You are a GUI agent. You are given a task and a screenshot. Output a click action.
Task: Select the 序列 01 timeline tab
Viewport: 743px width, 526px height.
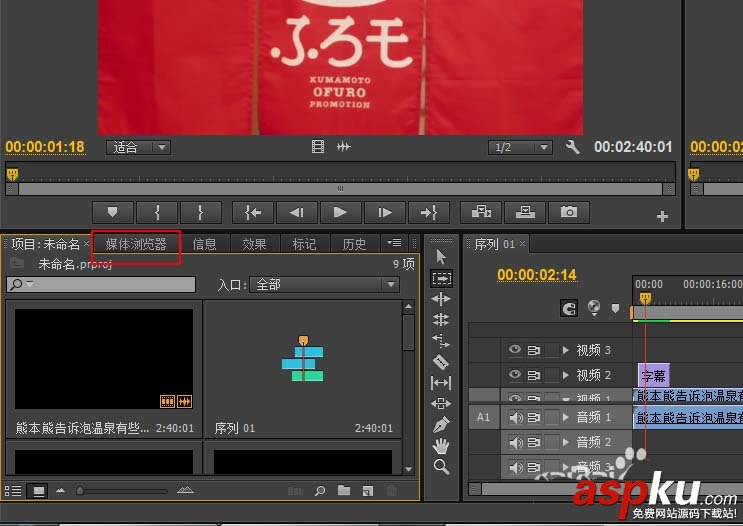click(x=494, y=244)
